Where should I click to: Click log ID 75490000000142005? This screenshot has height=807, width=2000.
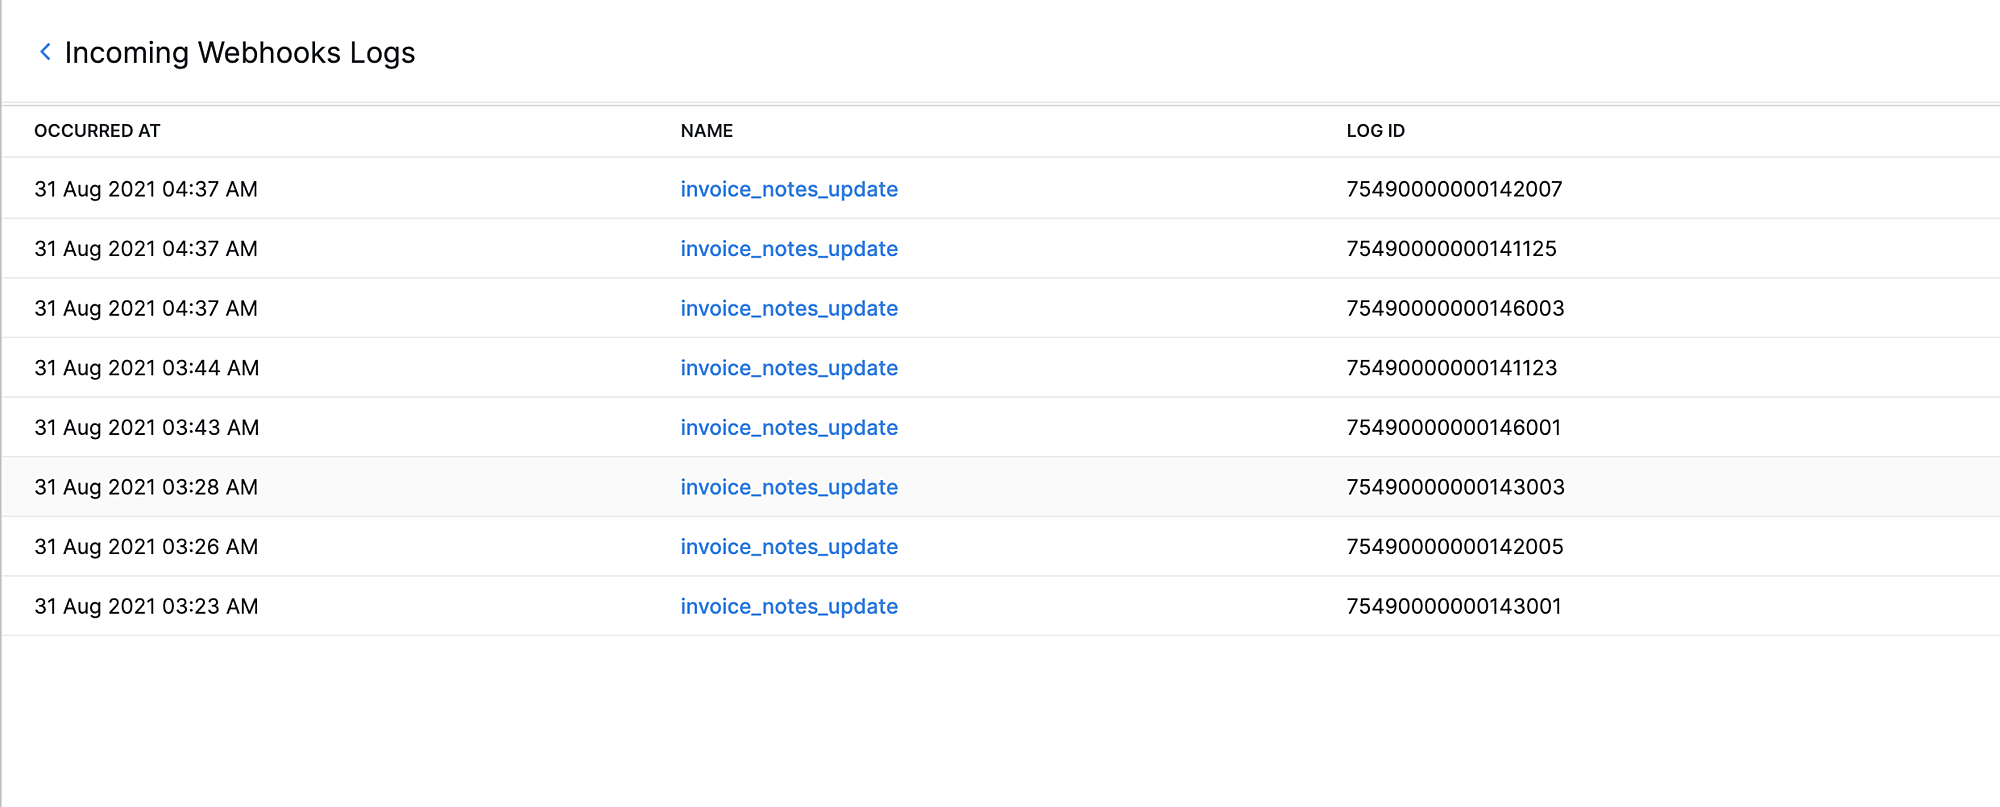tap(1455, 546)
